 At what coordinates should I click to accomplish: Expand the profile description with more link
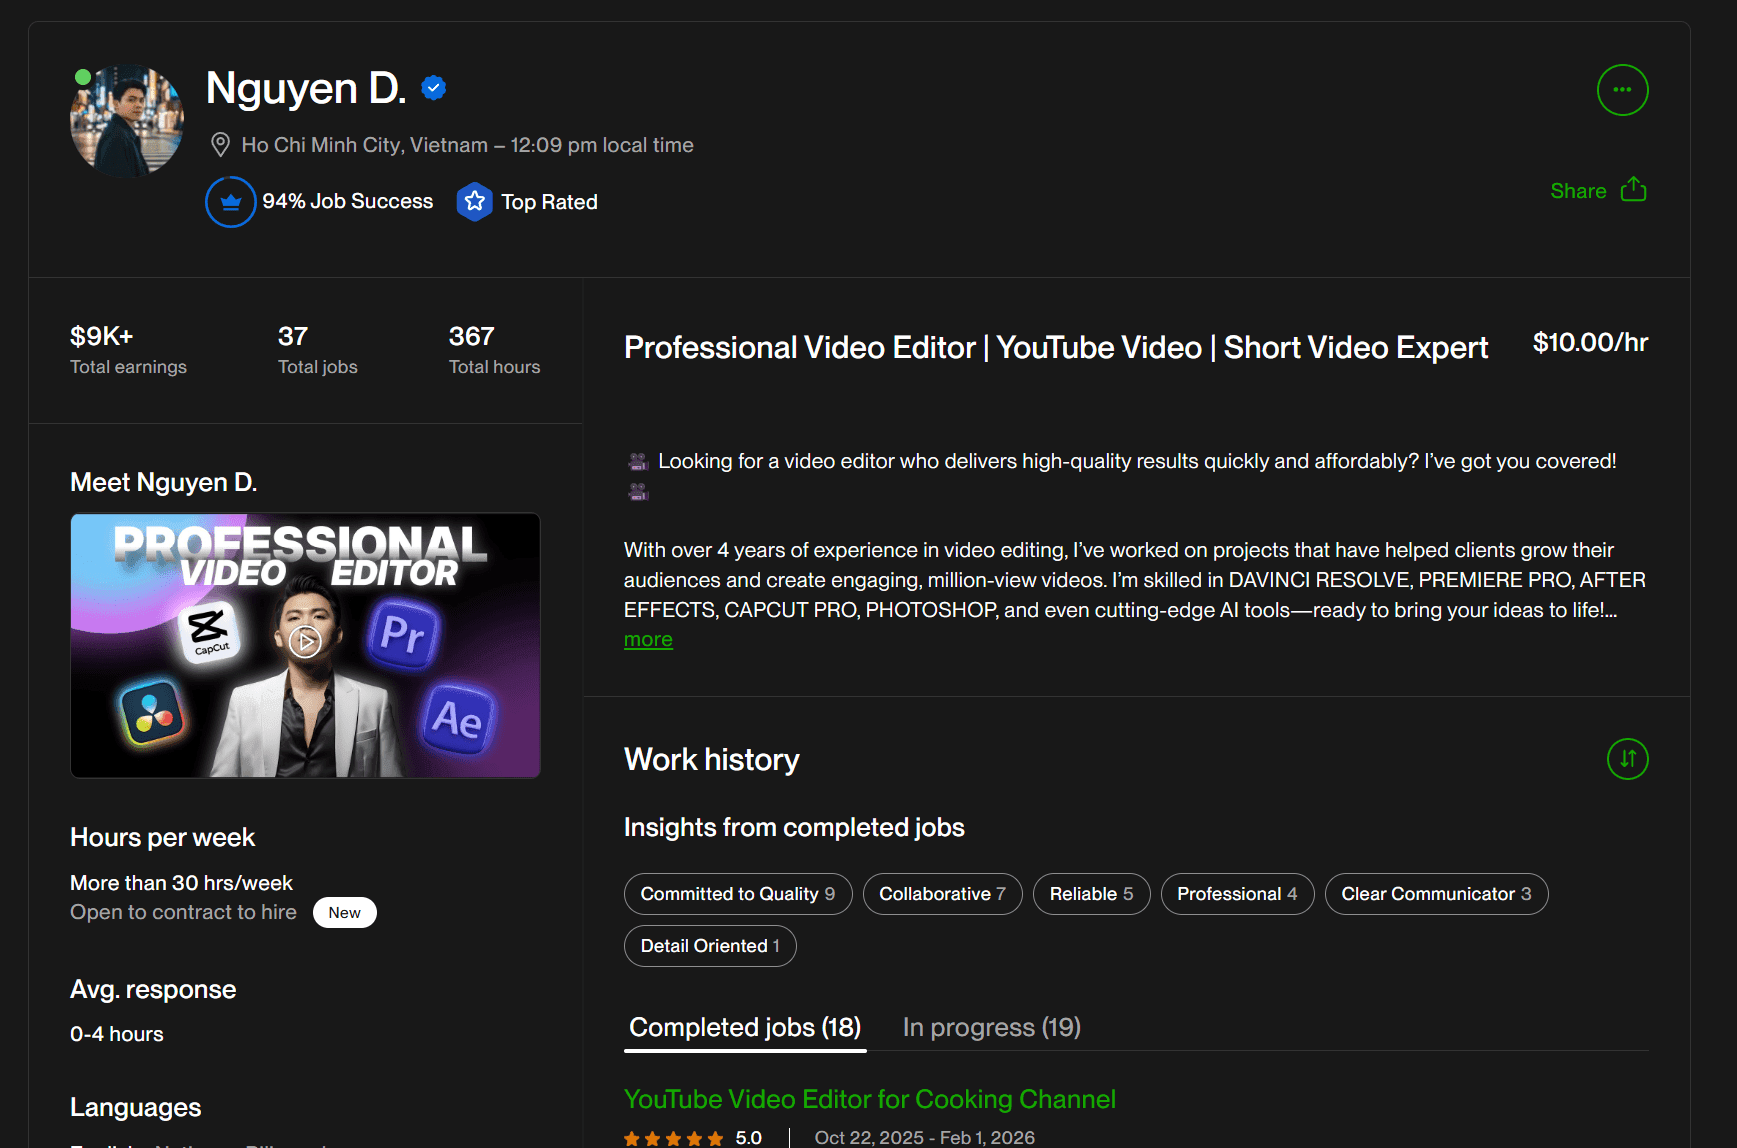(x=648, y=640)
